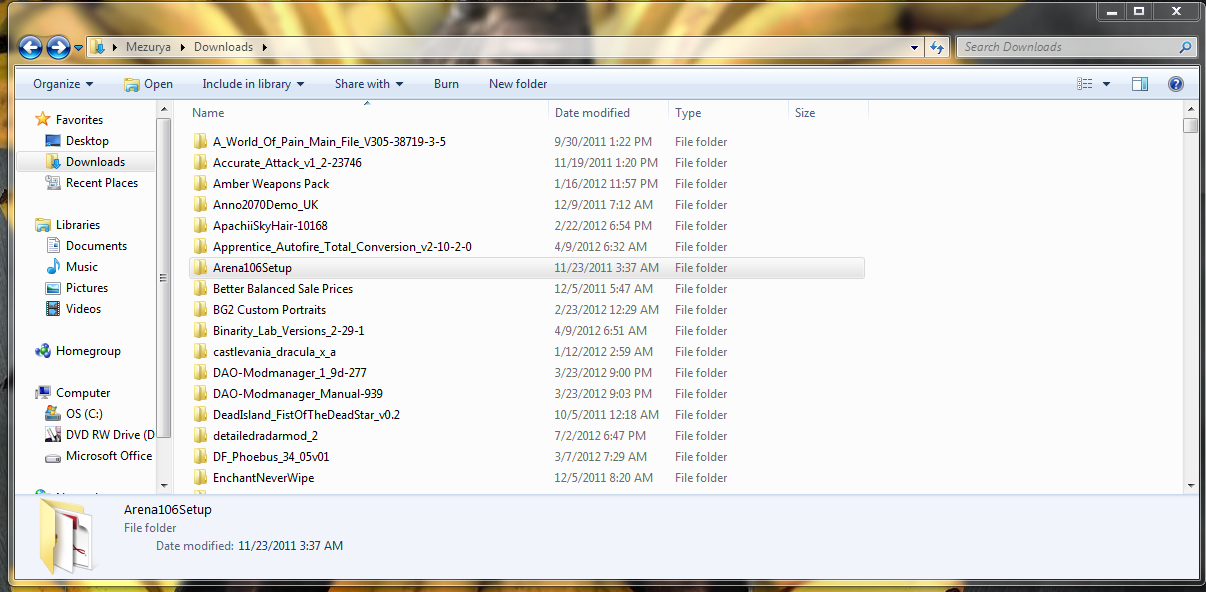This screenshot has height=592, width=1206.
Task: Select the BG2 Custom Portraits folder icon
Action: [x=201, y=309]
